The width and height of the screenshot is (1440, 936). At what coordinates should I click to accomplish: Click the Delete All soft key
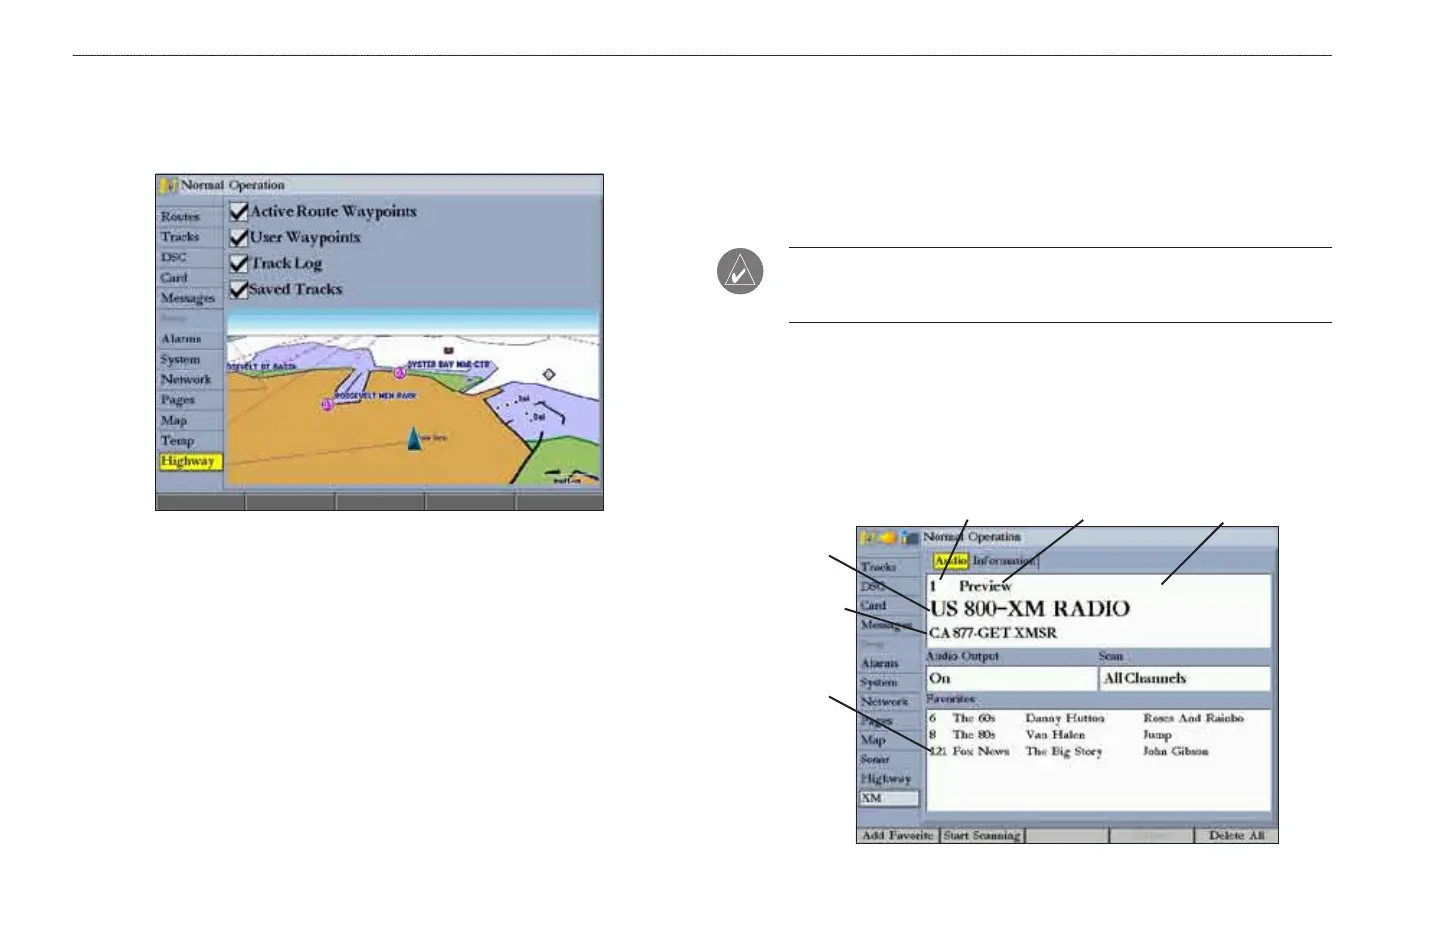pos(1236,835)
